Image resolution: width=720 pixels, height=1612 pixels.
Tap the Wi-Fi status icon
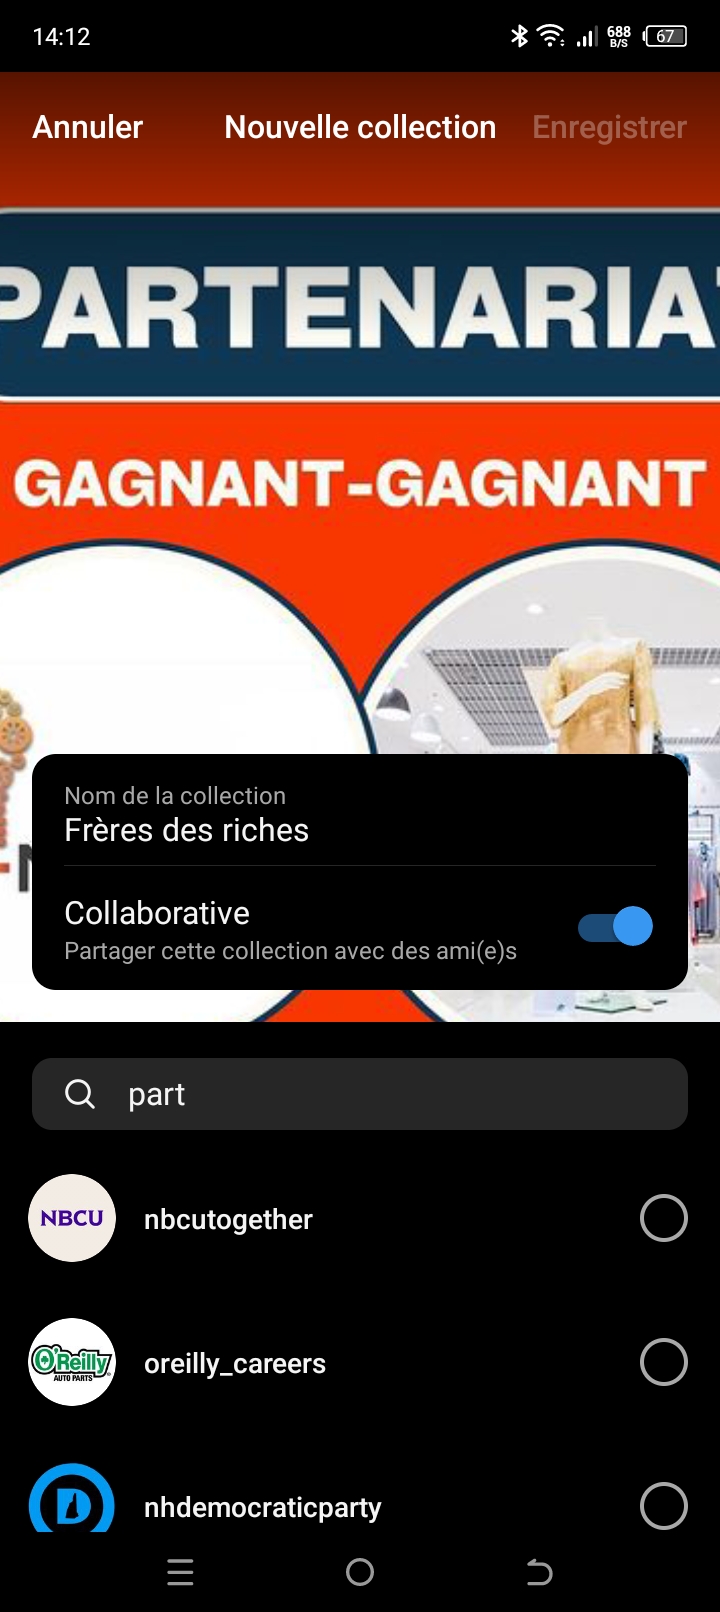(x=550, y=36)
